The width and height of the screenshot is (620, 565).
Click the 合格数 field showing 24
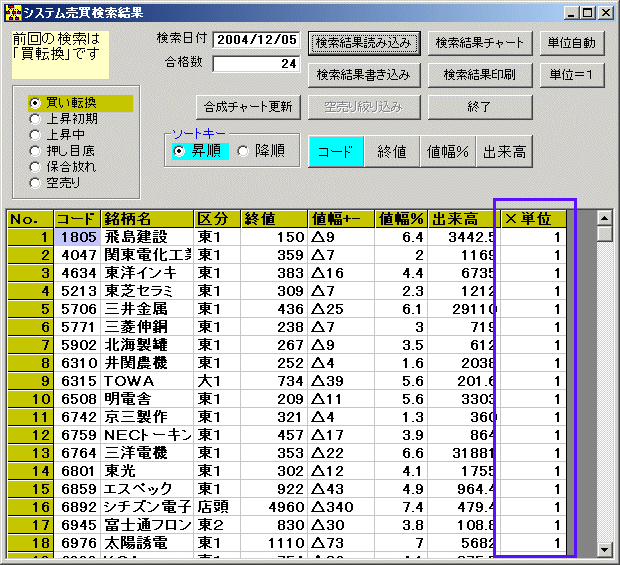click(x=256, y=64)
